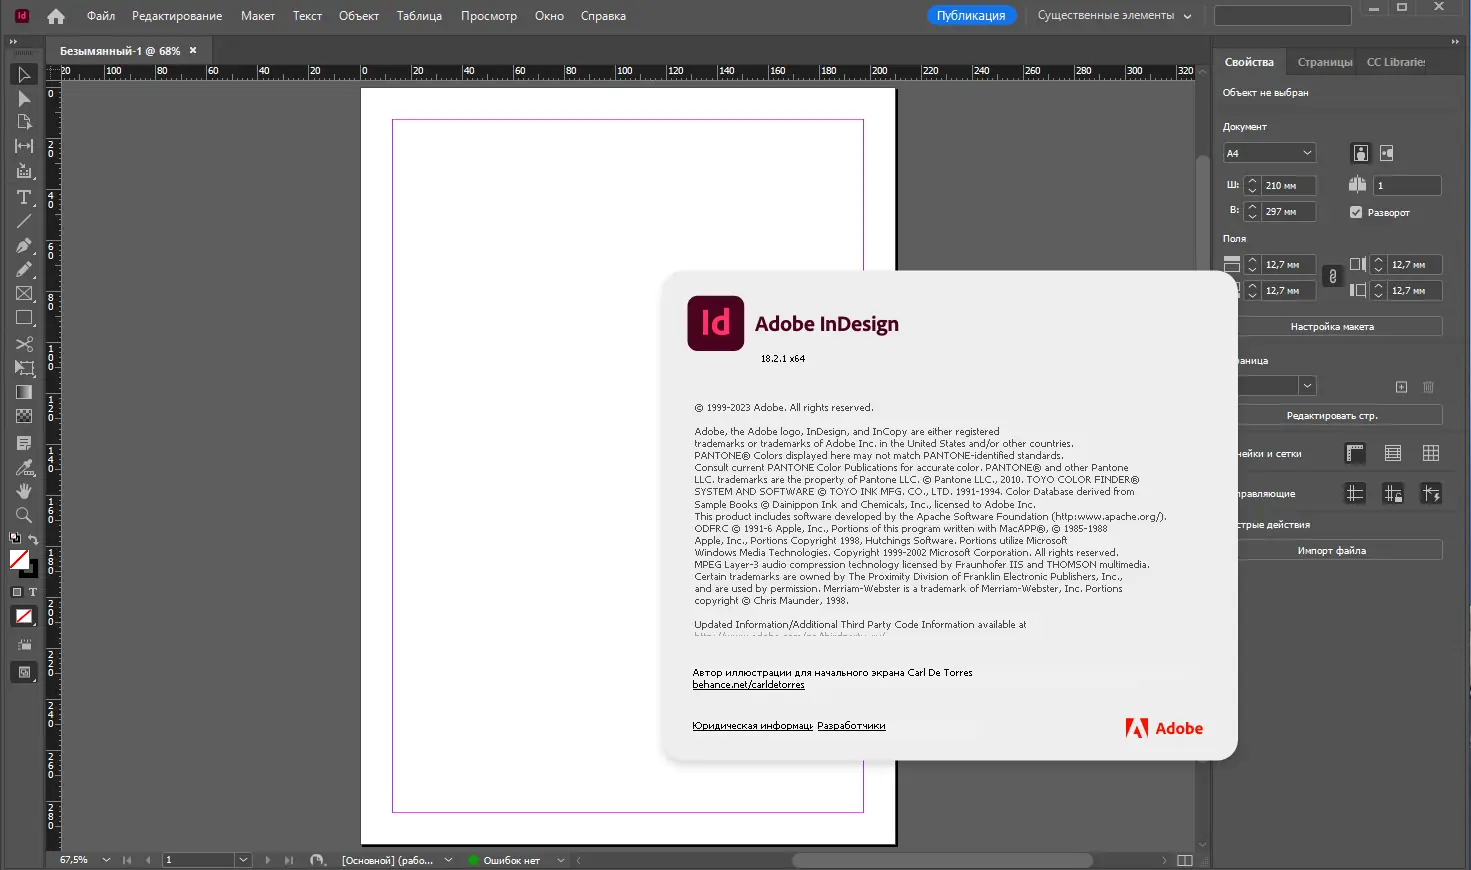Select the Rectangle Frame tool
Viewport: 1471px width, 870px height.
pyautogui.click(x=23, y=293)
